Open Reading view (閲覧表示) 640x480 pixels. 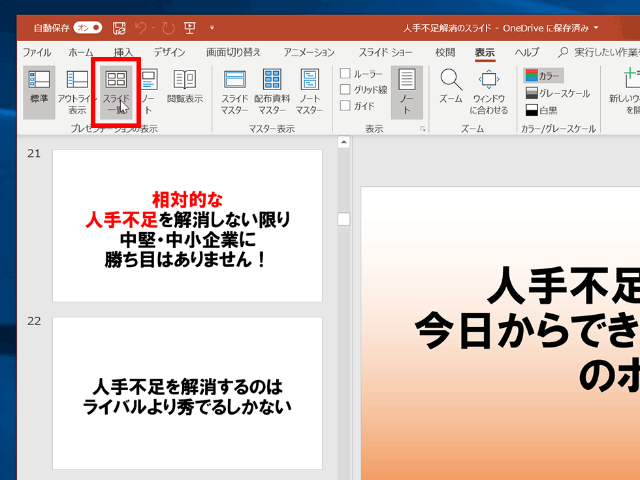pyautogui.click(x=184, y=90)
